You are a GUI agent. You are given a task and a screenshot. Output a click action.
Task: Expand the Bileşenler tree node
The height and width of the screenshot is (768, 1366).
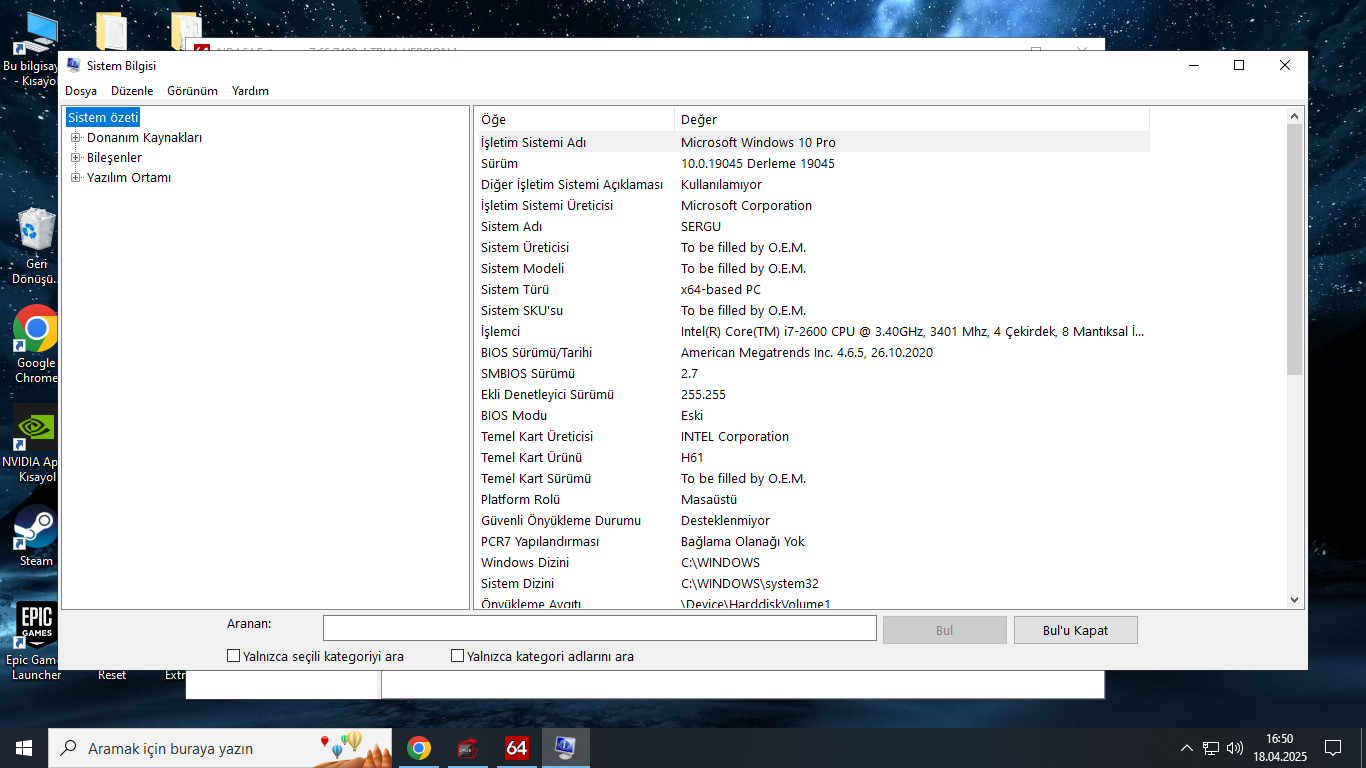pos(76,158)
